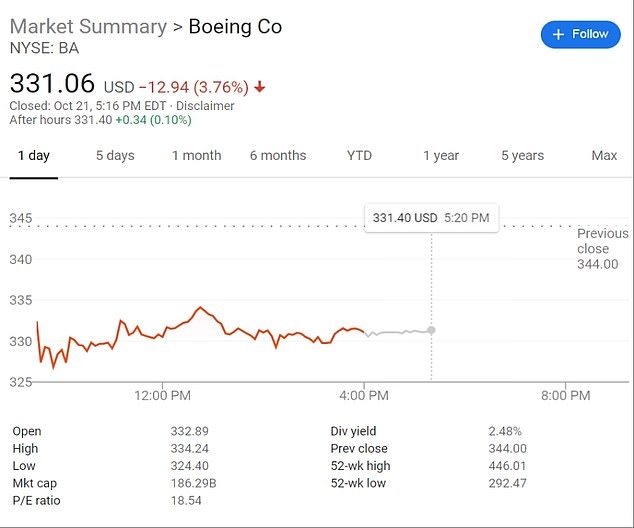Show the 6 months chart
This screenshot has width=634, height=528.
point(278,156)
